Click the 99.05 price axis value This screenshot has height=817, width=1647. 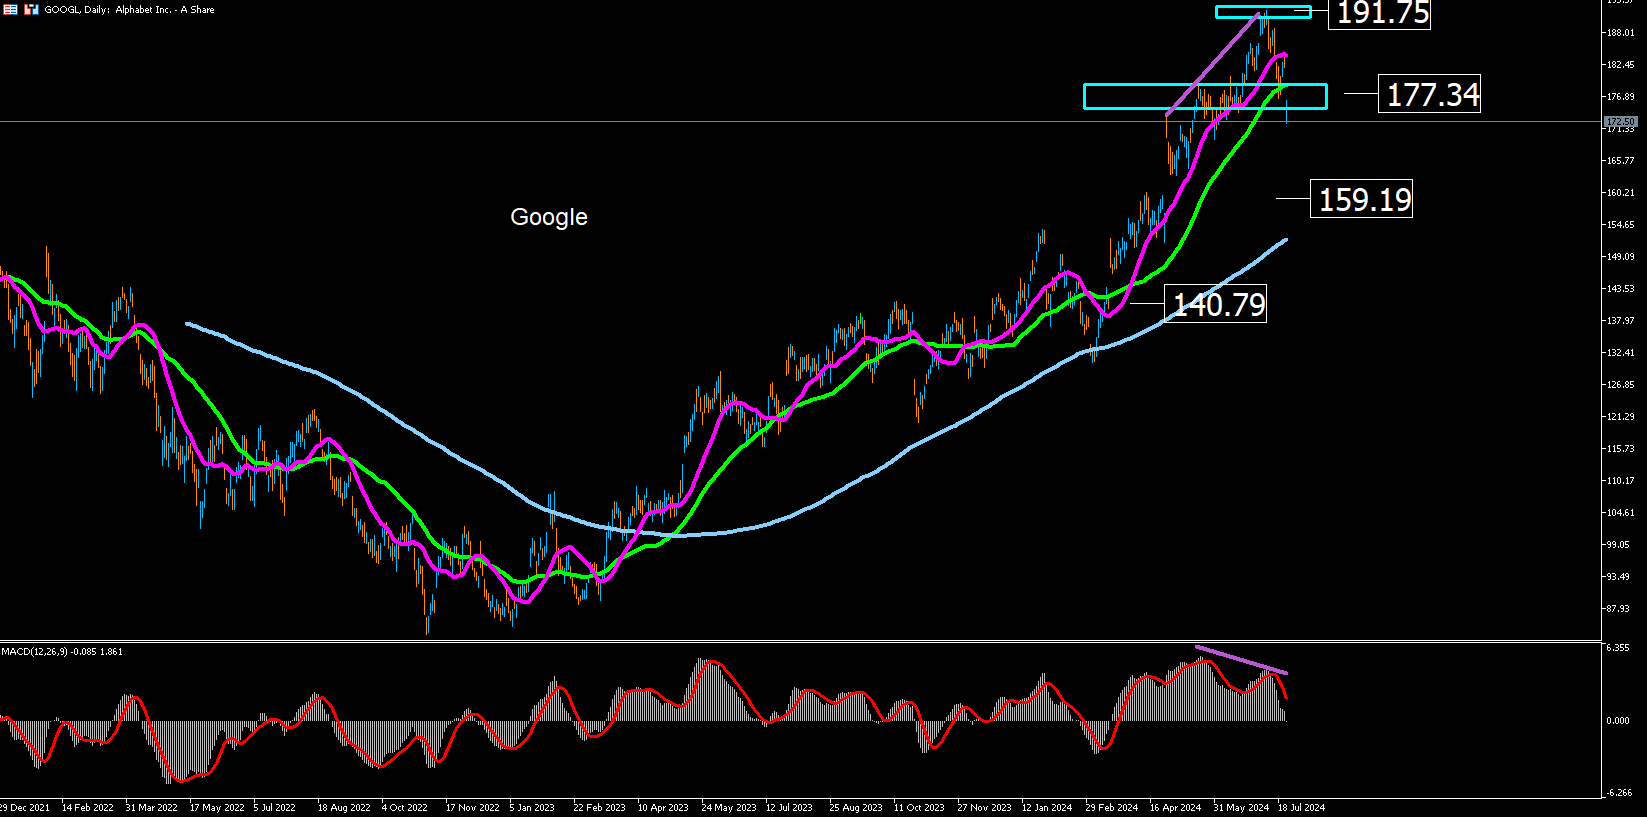[1618, 545]
